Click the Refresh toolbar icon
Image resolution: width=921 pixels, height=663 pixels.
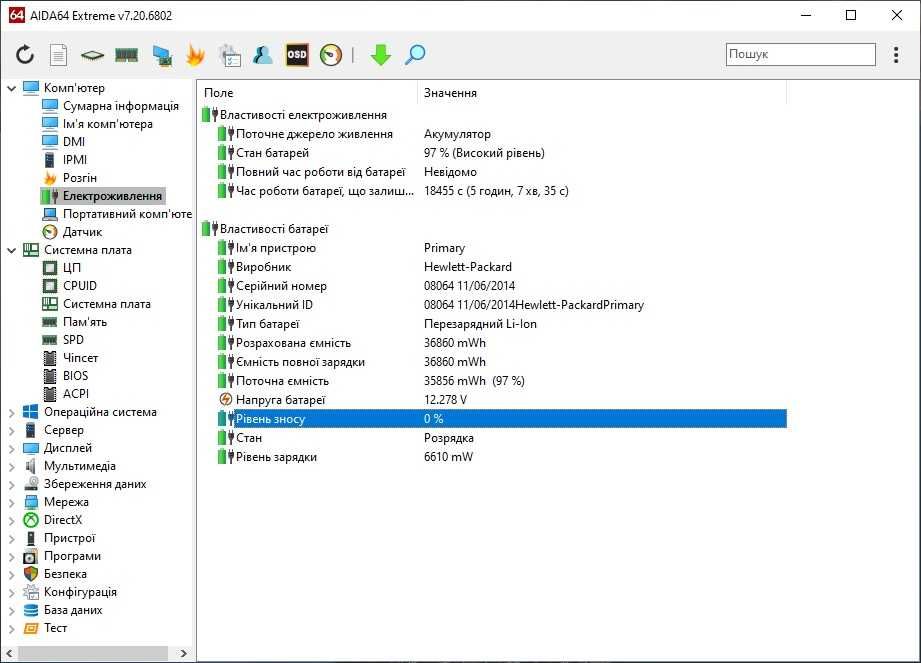[x=25, y=55]
